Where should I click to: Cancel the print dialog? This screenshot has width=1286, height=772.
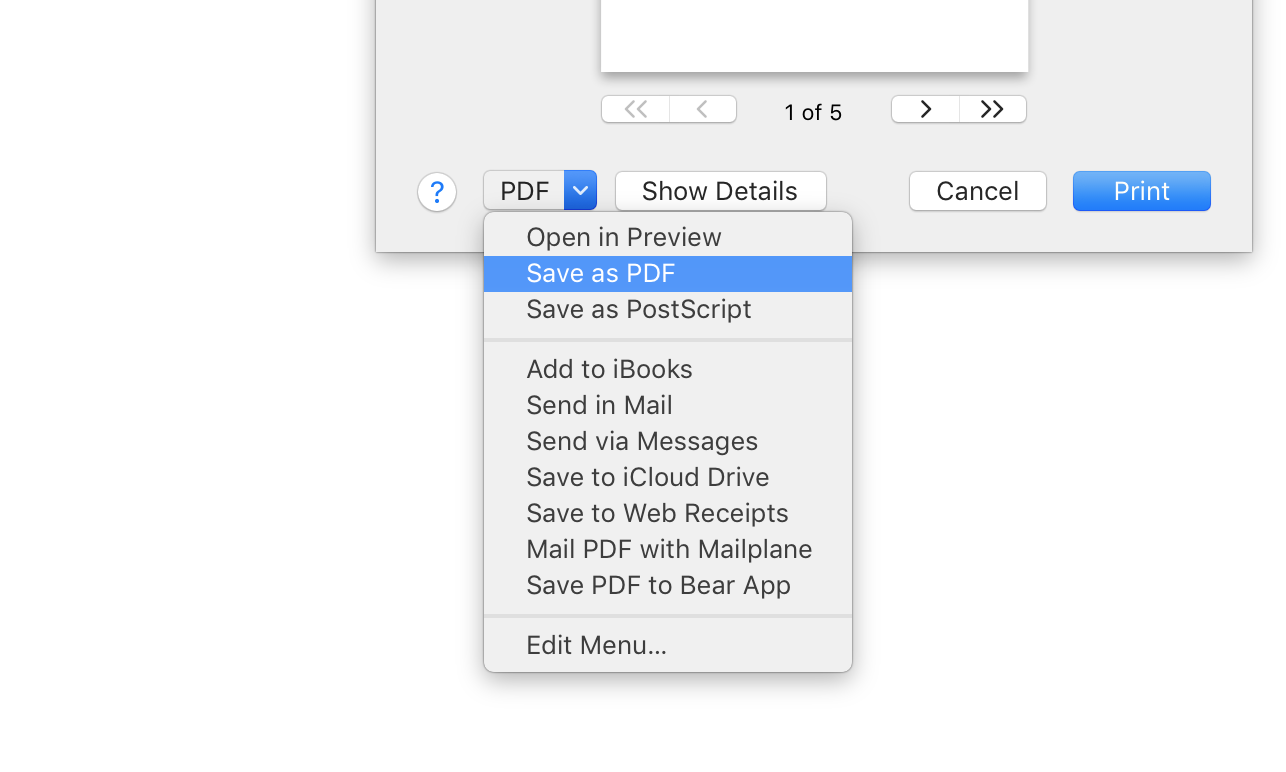pos(977,190)
